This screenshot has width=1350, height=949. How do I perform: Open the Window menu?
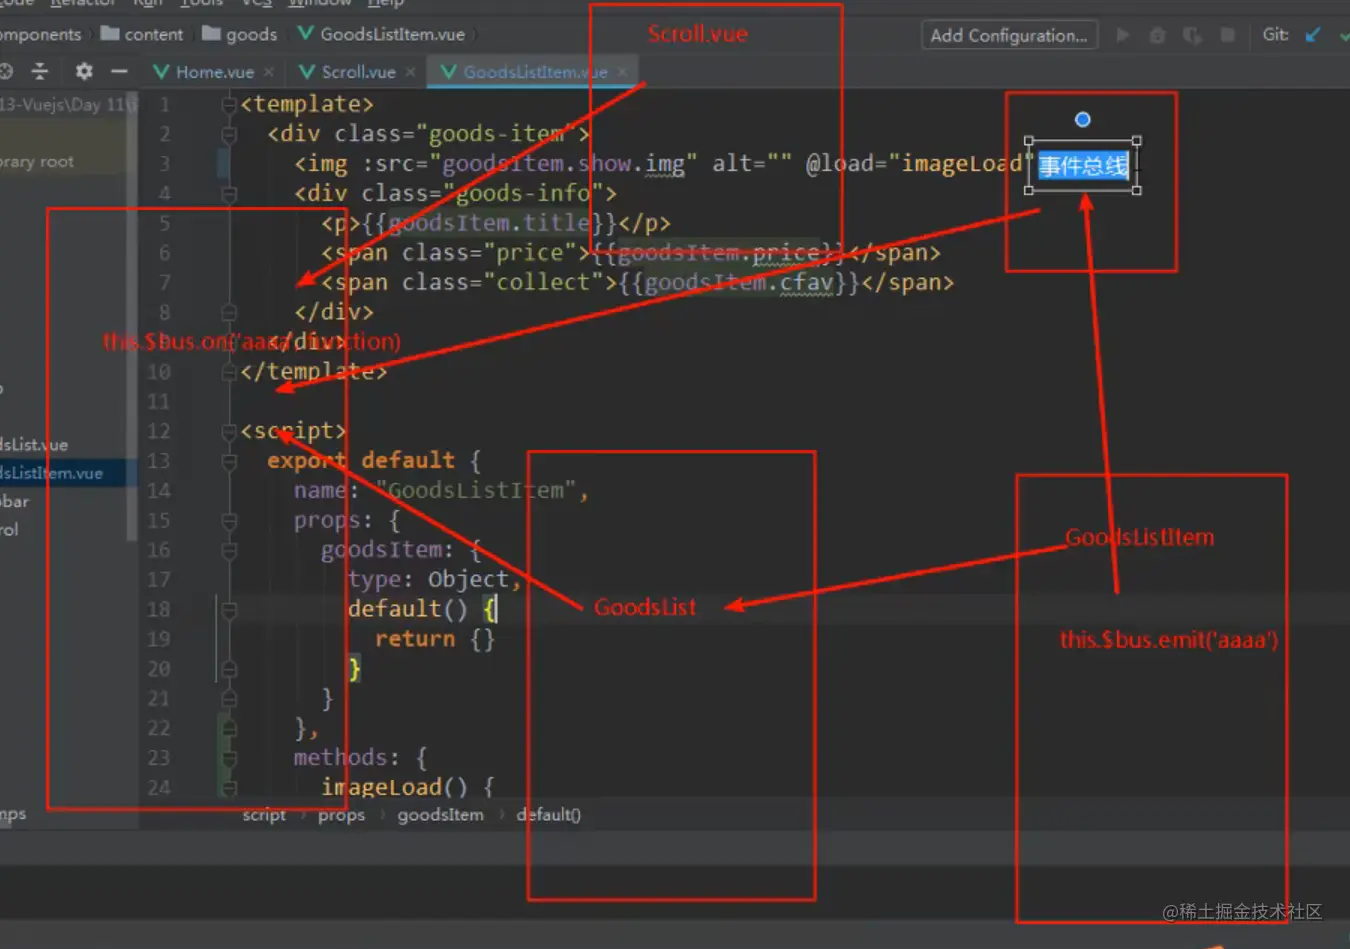(319, 3)
